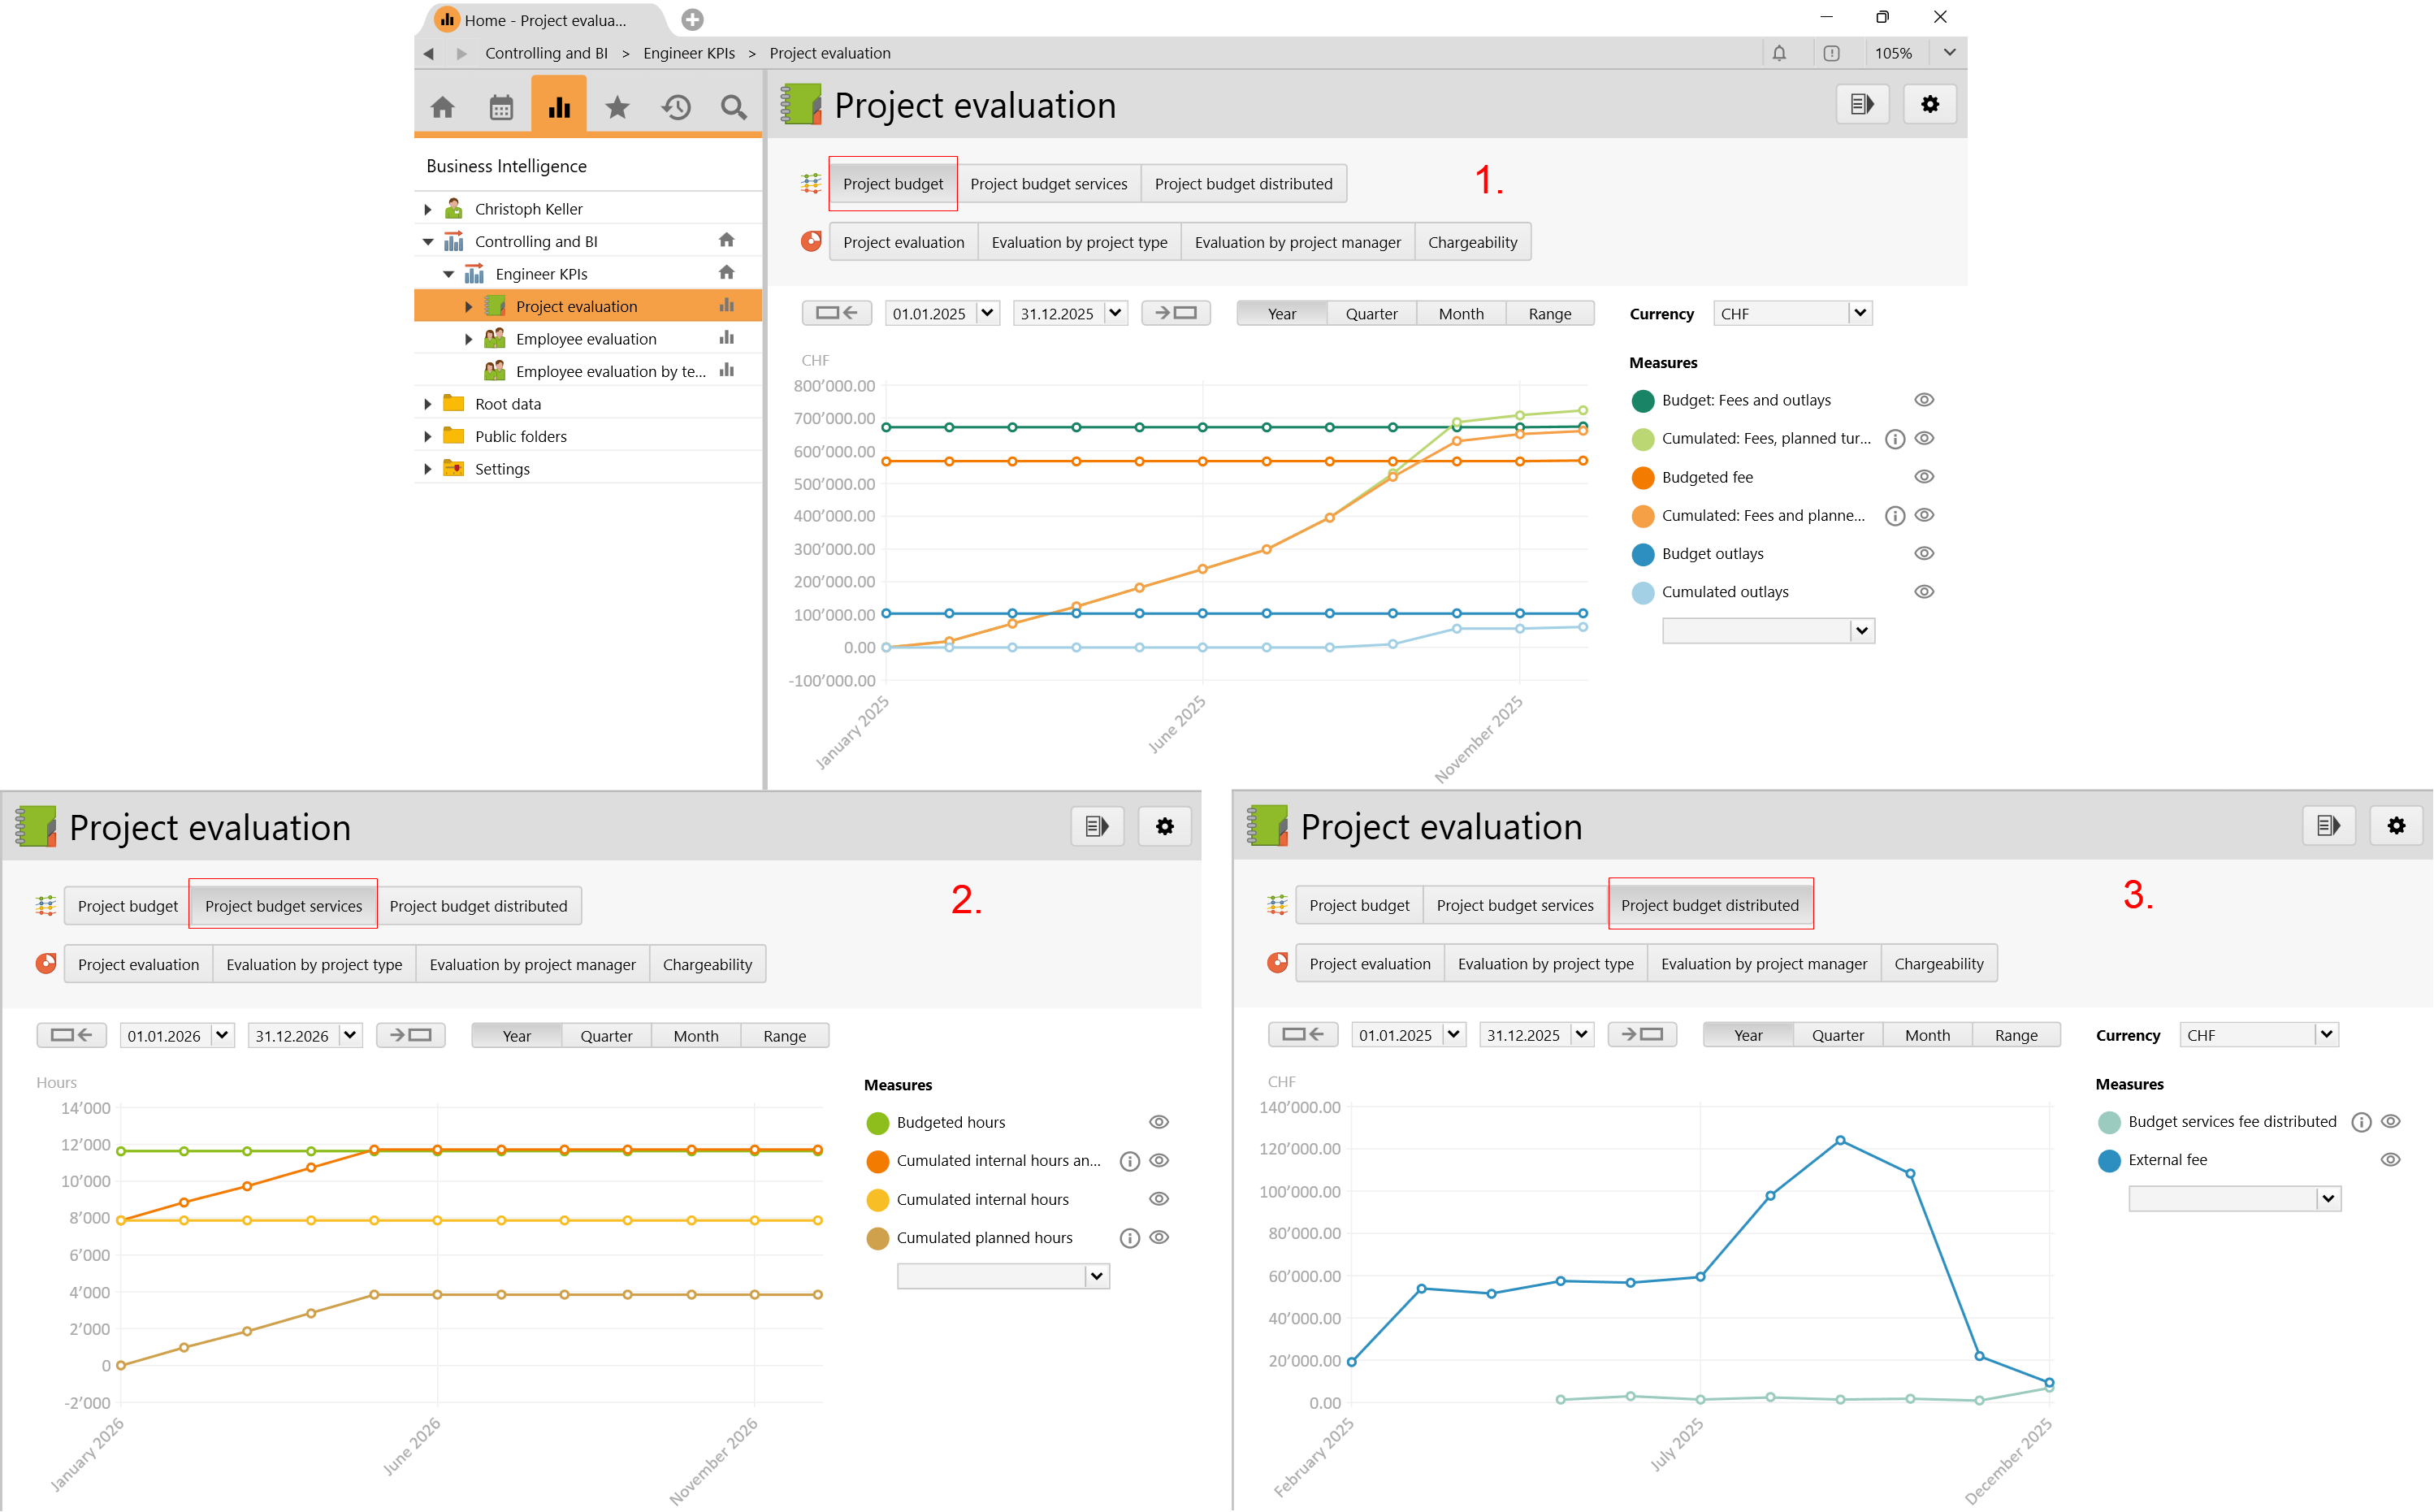Open the 01.01.2026 start date dropdown
Image resolution: width=2434 pixels, height=1512 pixels.
coord(222,1035)
